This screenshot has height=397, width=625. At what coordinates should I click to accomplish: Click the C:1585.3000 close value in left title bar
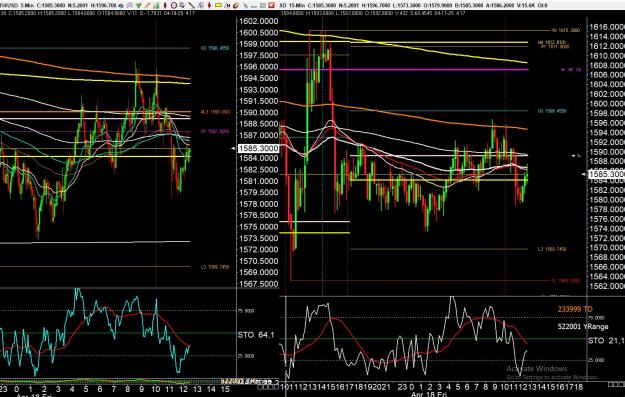coord(51,5)
